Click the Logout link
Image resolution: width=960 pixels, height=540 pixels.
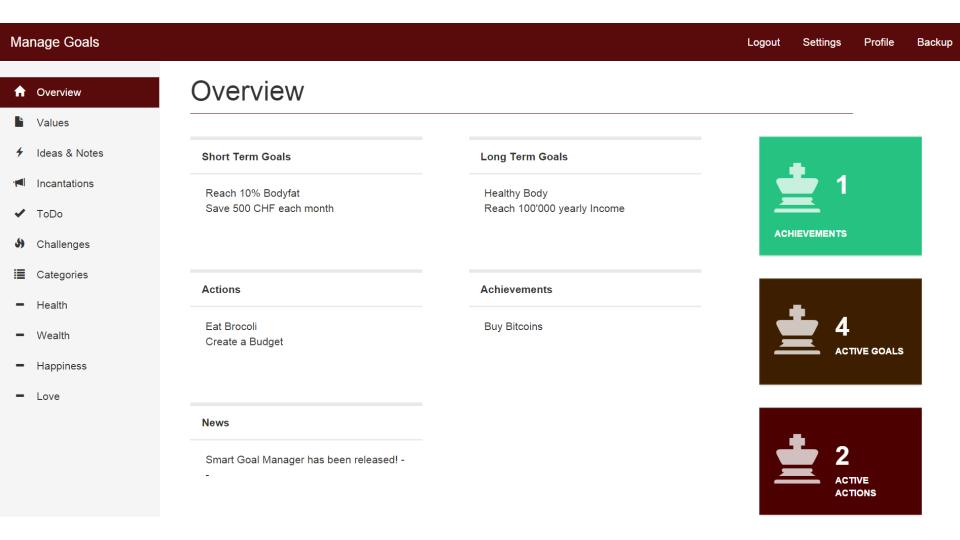coord(763,42)
